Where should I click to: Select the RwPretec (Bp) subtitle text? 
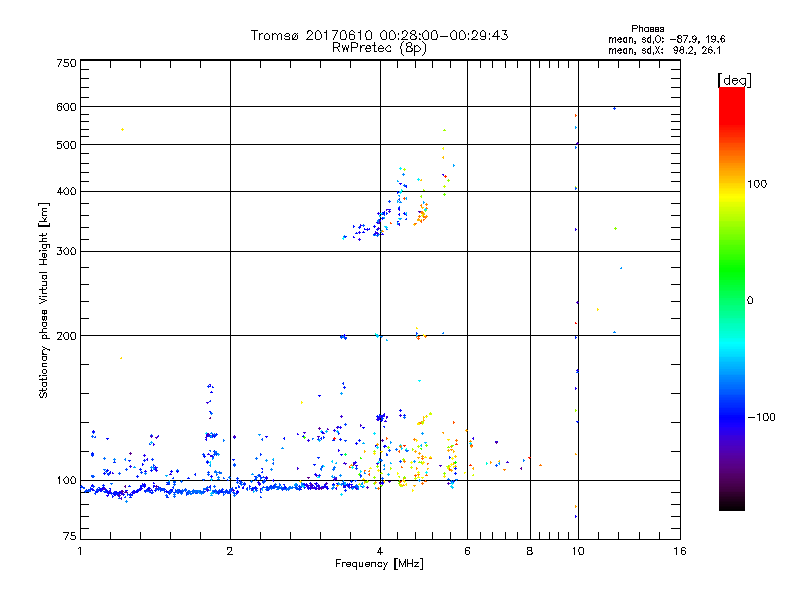coord(379,47)
